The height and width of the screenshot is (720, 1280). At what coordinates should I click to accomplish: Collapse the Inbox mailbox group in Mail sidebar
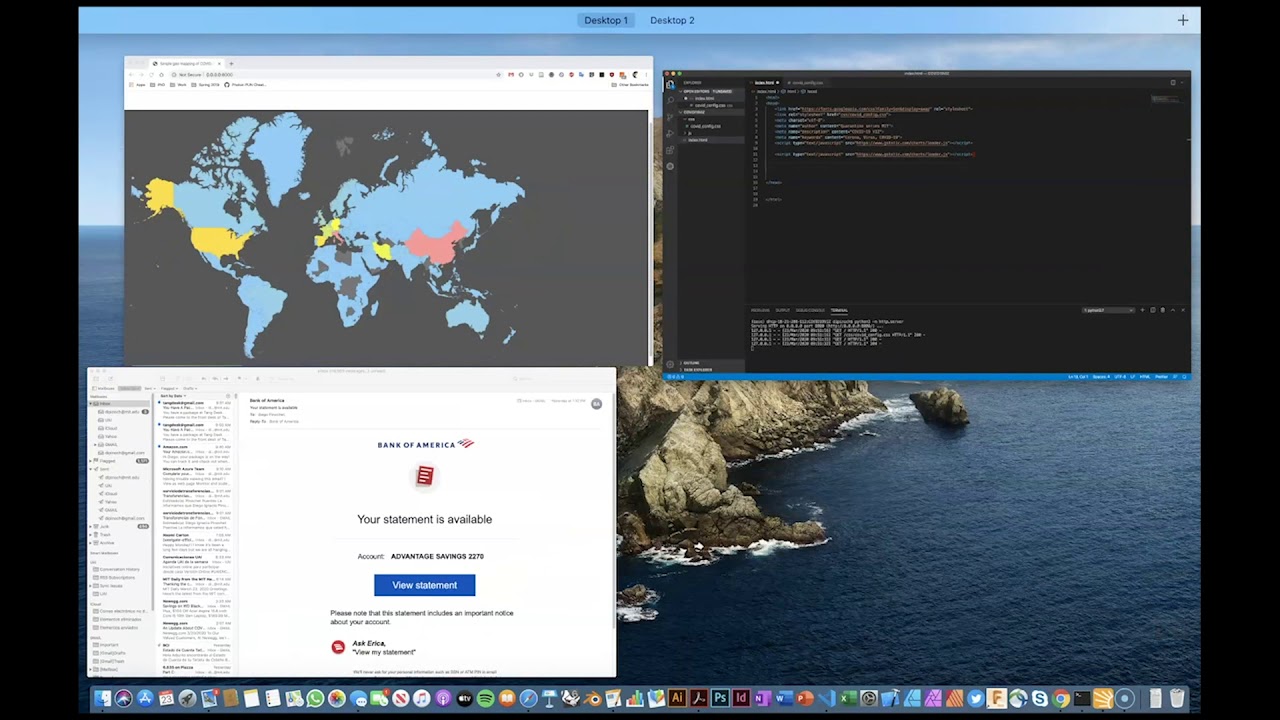(x=91, y=404)
